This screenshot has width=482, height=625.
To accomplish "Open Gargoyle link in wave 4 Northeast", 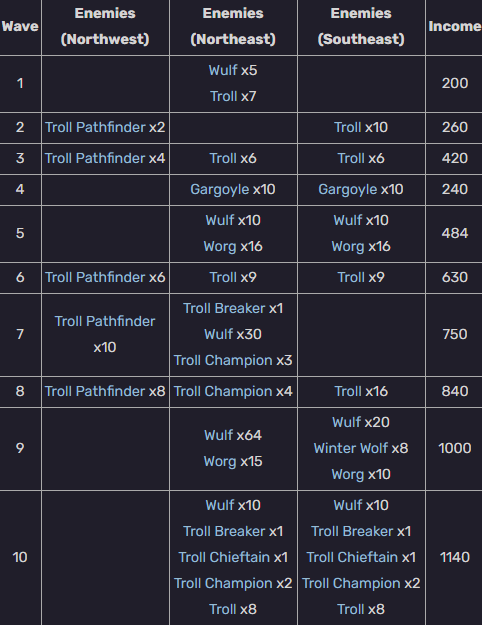I will [x=220, y=190].
